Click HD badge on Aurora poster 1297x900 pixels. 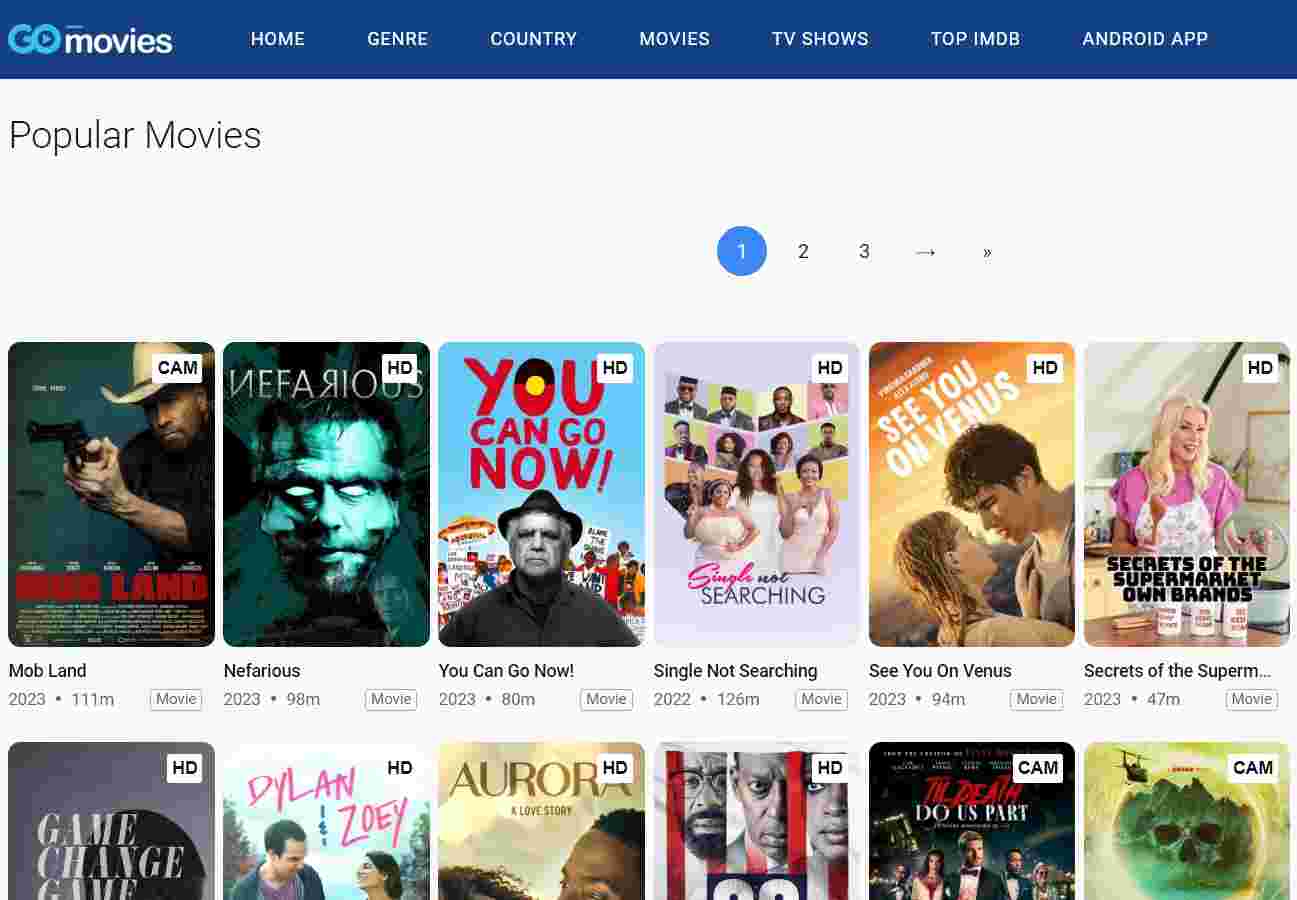[x=615, y=768]
